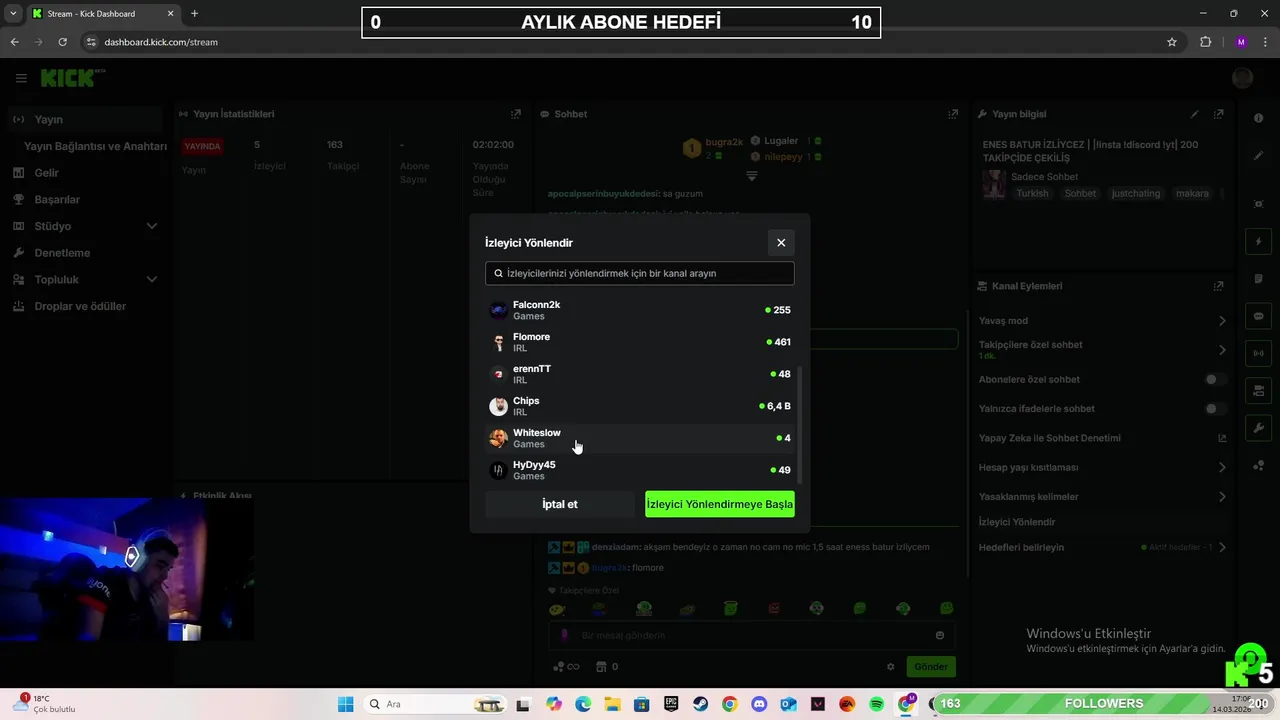This screenshot has width=1280, height=720.
Task: Pick Whiteslow channel row
Action: click(640, 438)
